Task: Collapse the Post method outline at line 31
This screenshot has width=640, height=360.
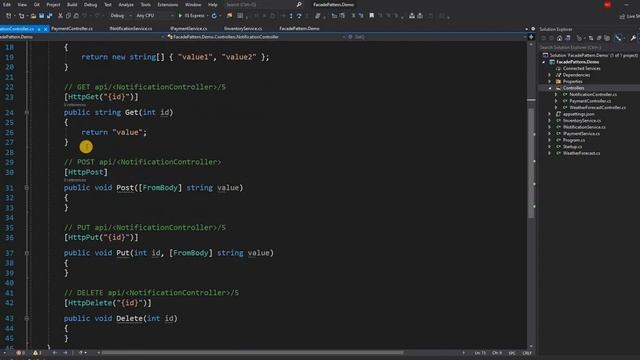Action: point(27,188)
